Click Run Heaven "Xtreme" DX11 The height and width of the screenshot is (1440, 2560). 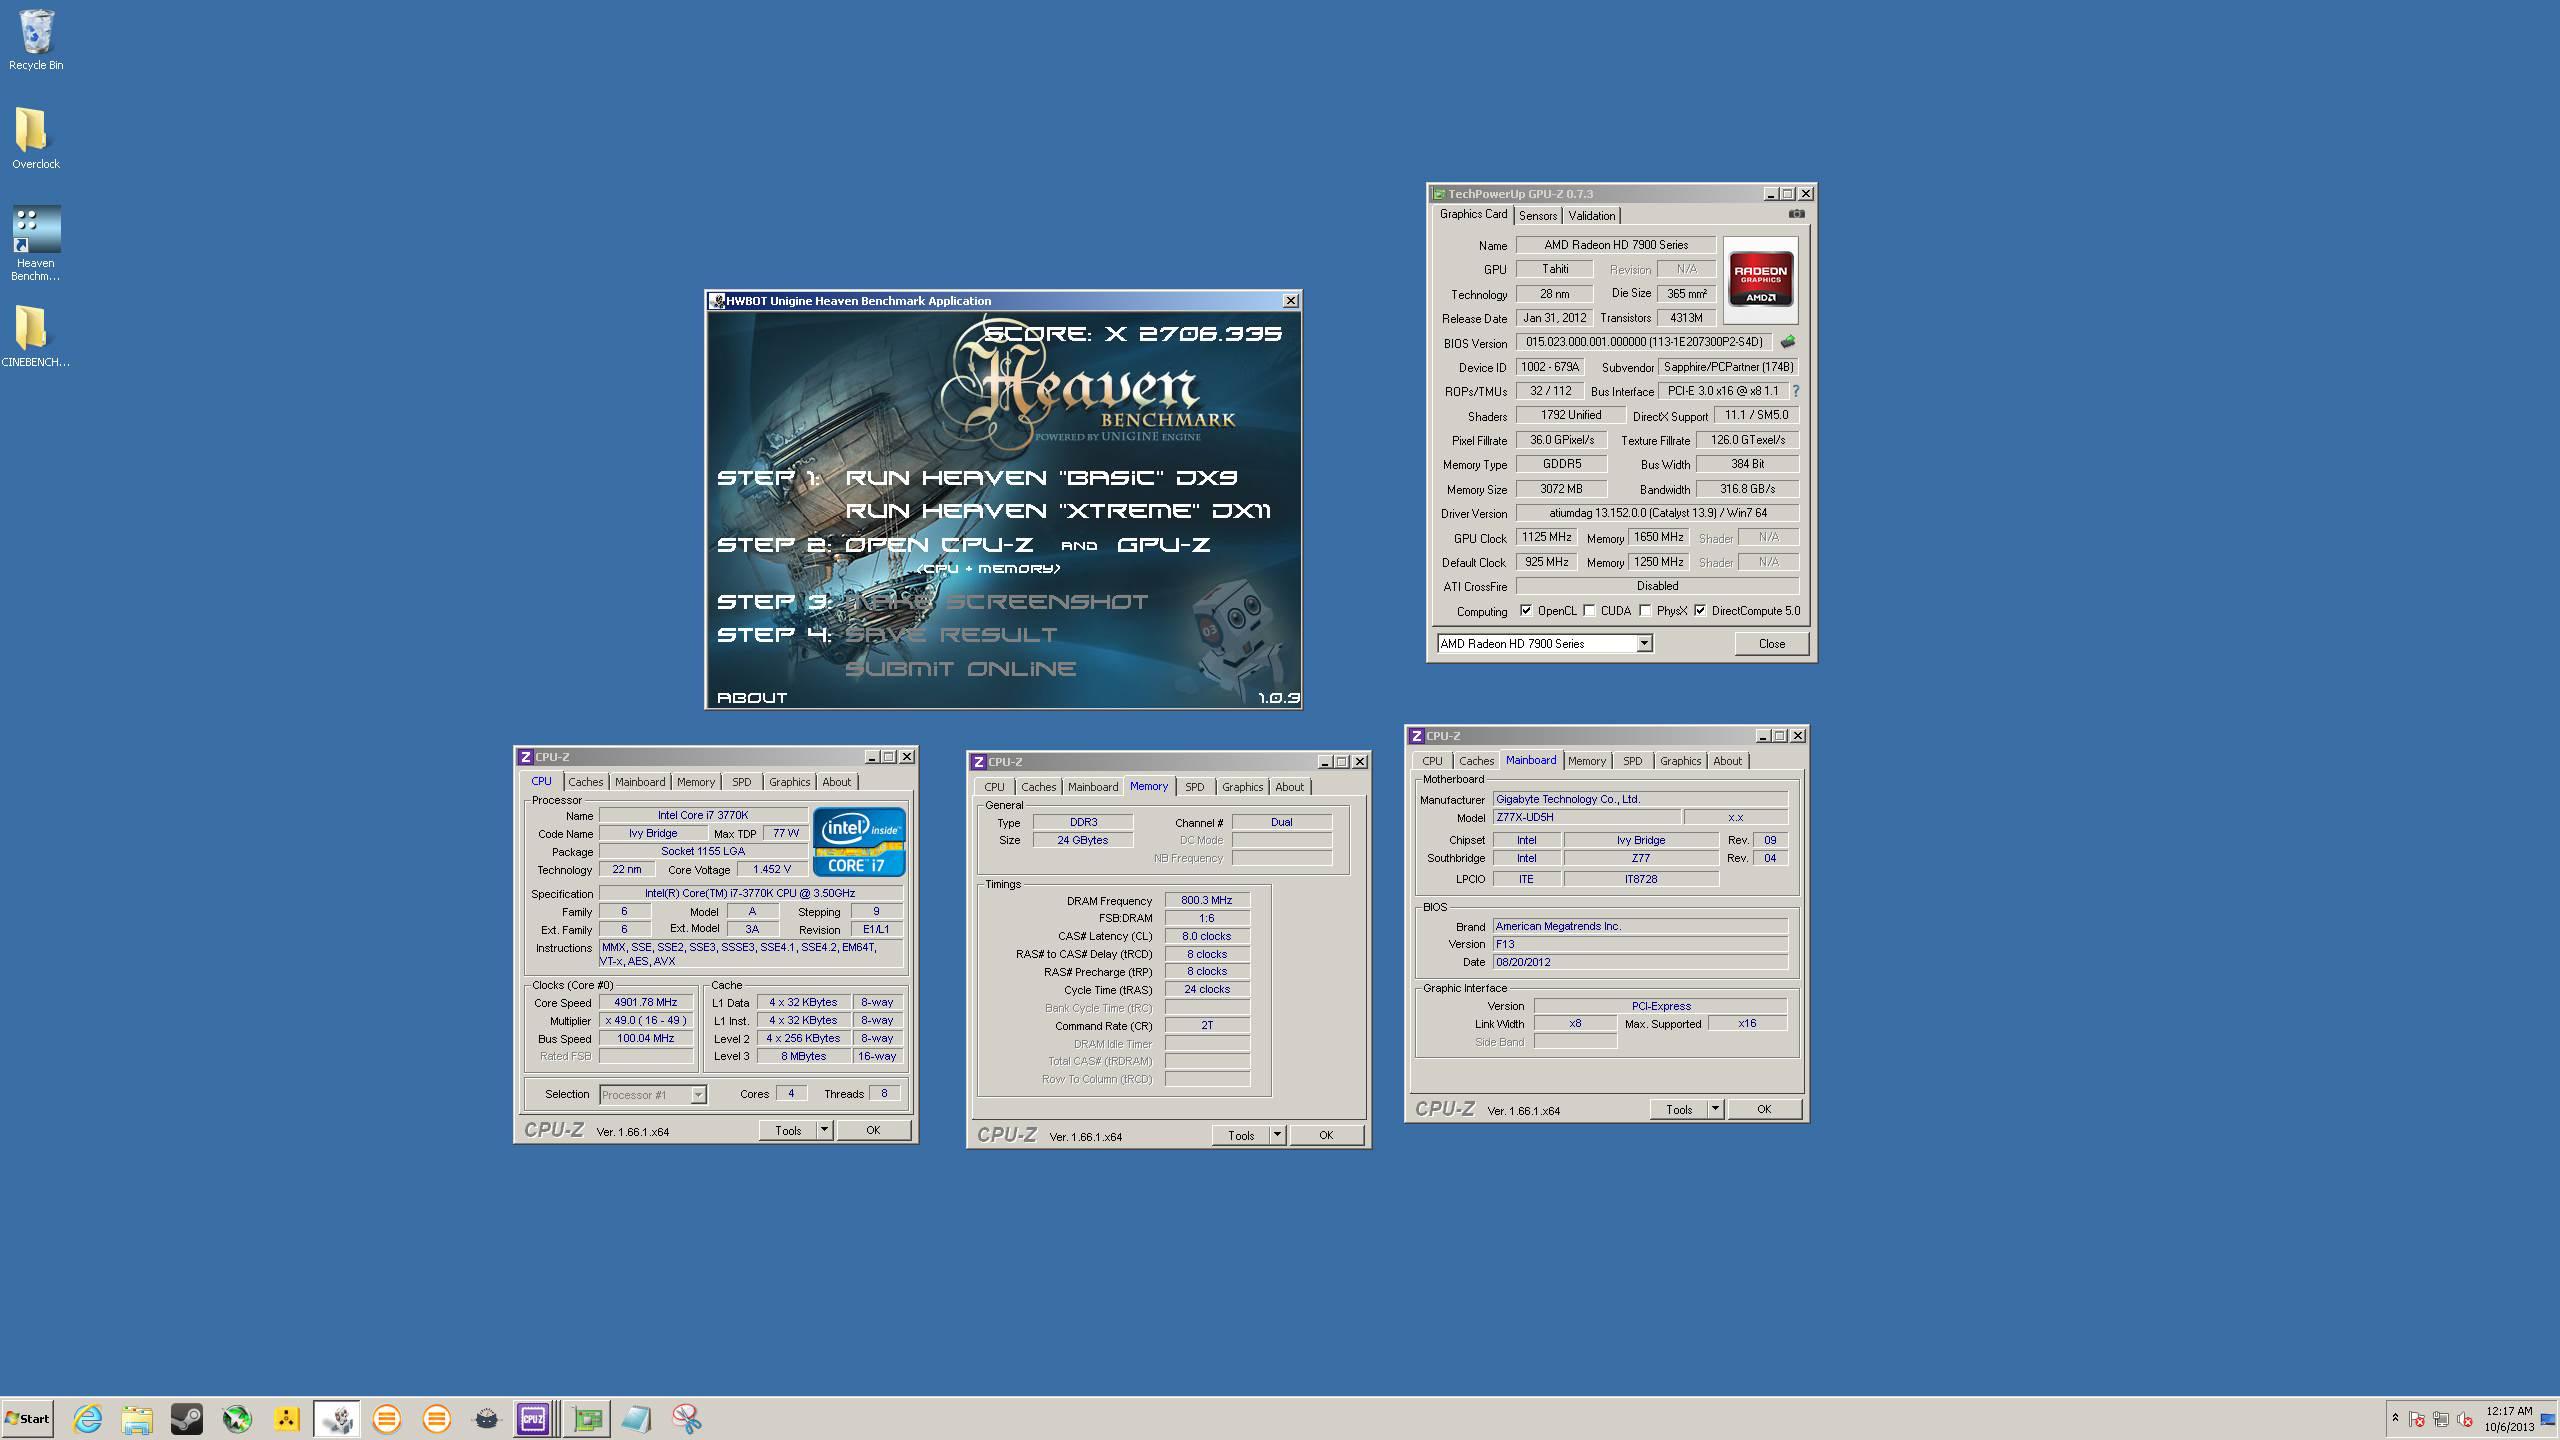coord(1058,511)
